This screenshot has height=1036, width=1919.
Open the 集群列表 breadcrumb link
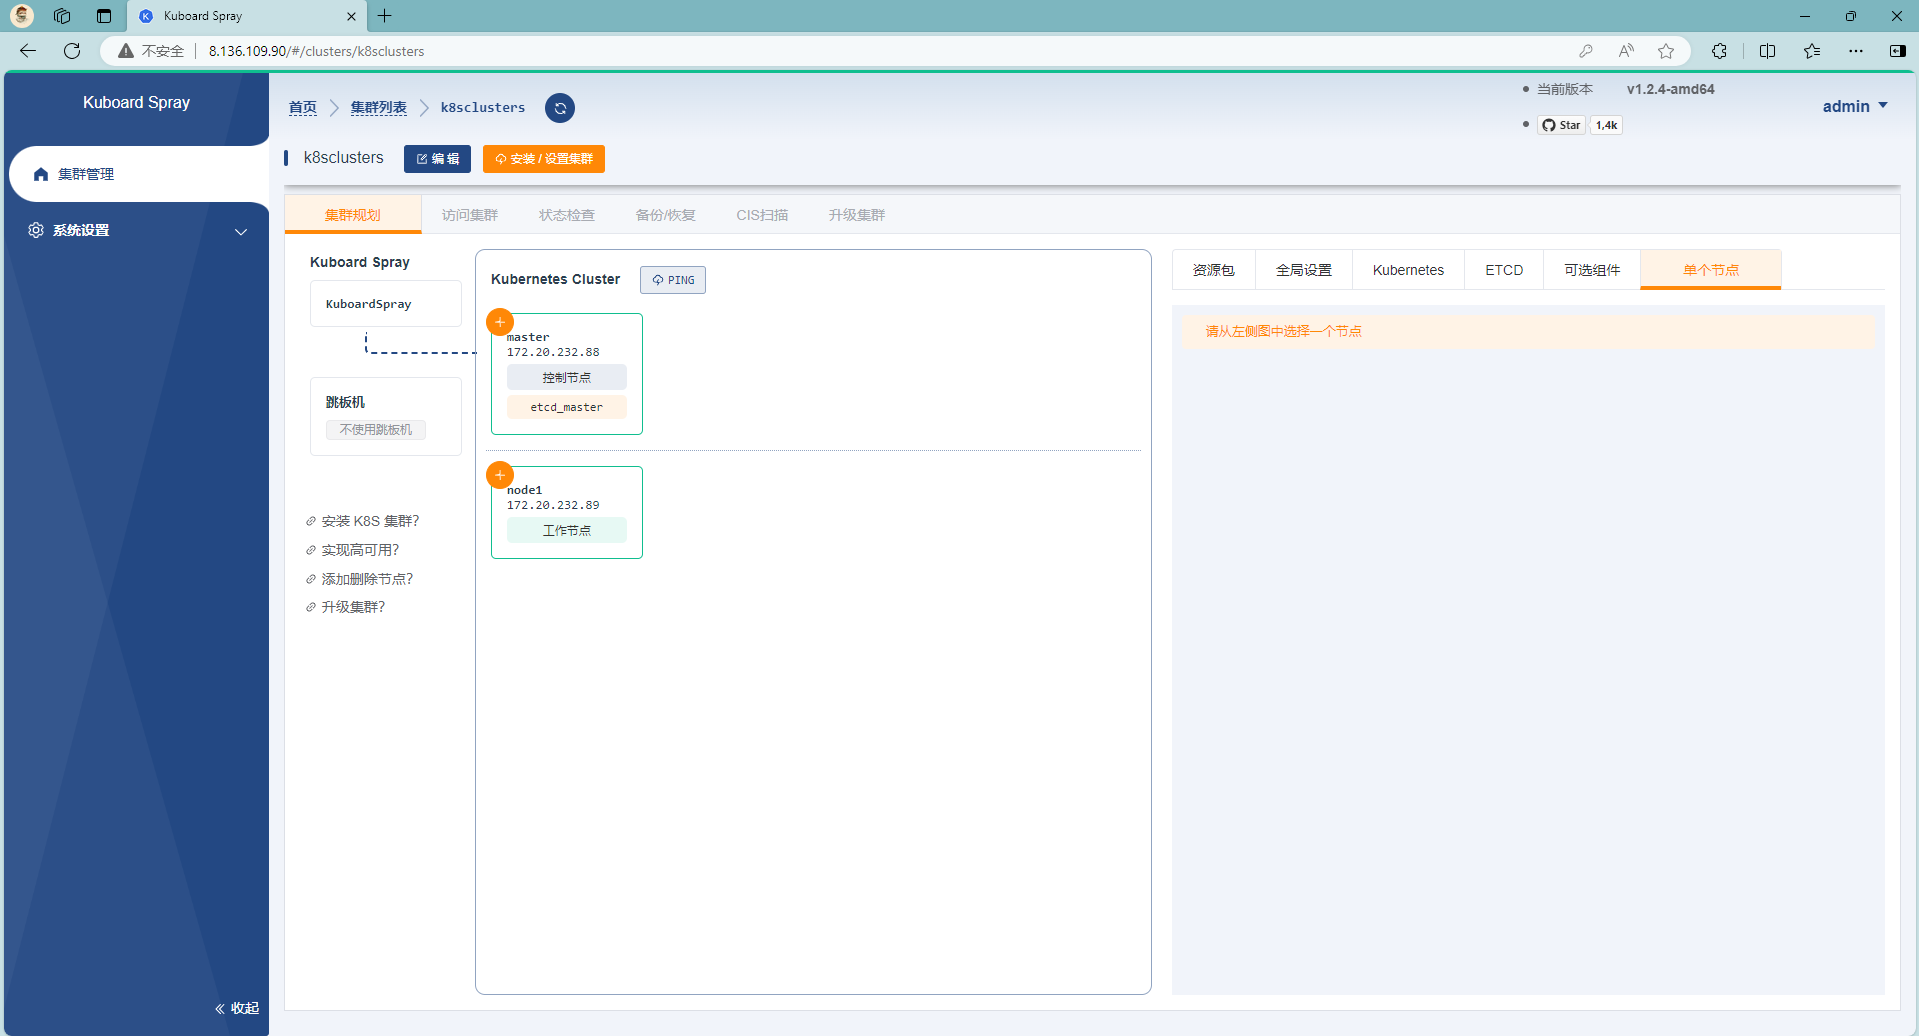pos(378,108)
